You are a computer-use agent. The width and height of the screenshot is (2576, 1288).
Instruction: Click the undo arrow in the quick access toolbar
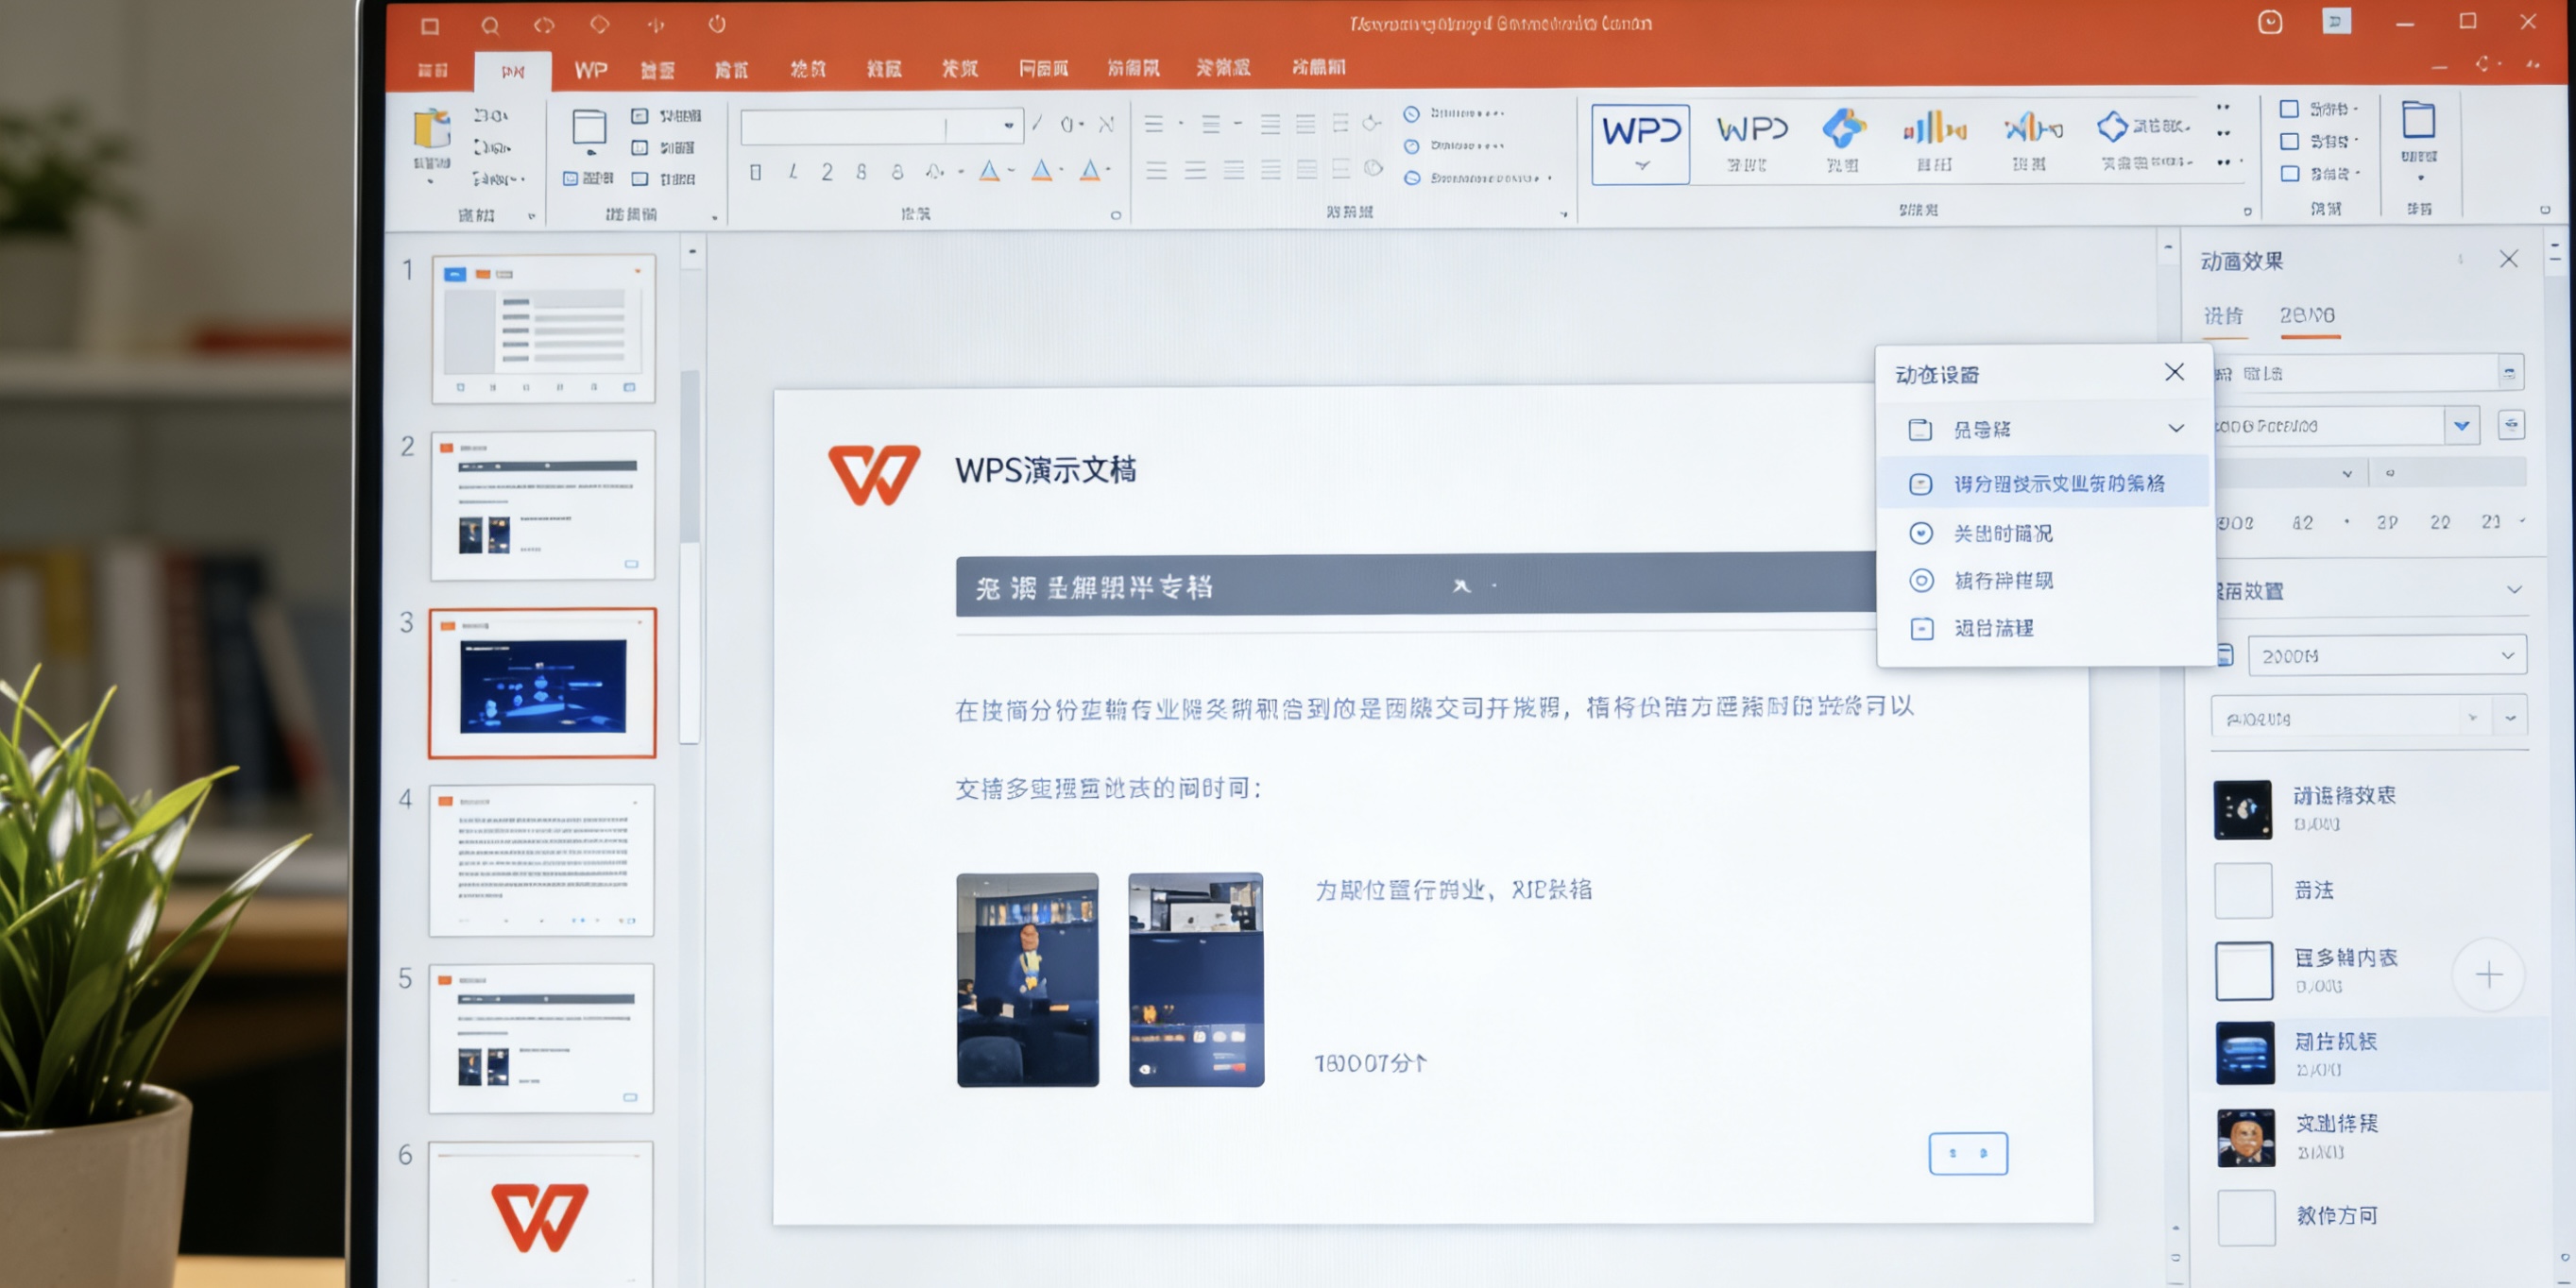(x=543, y=25)
